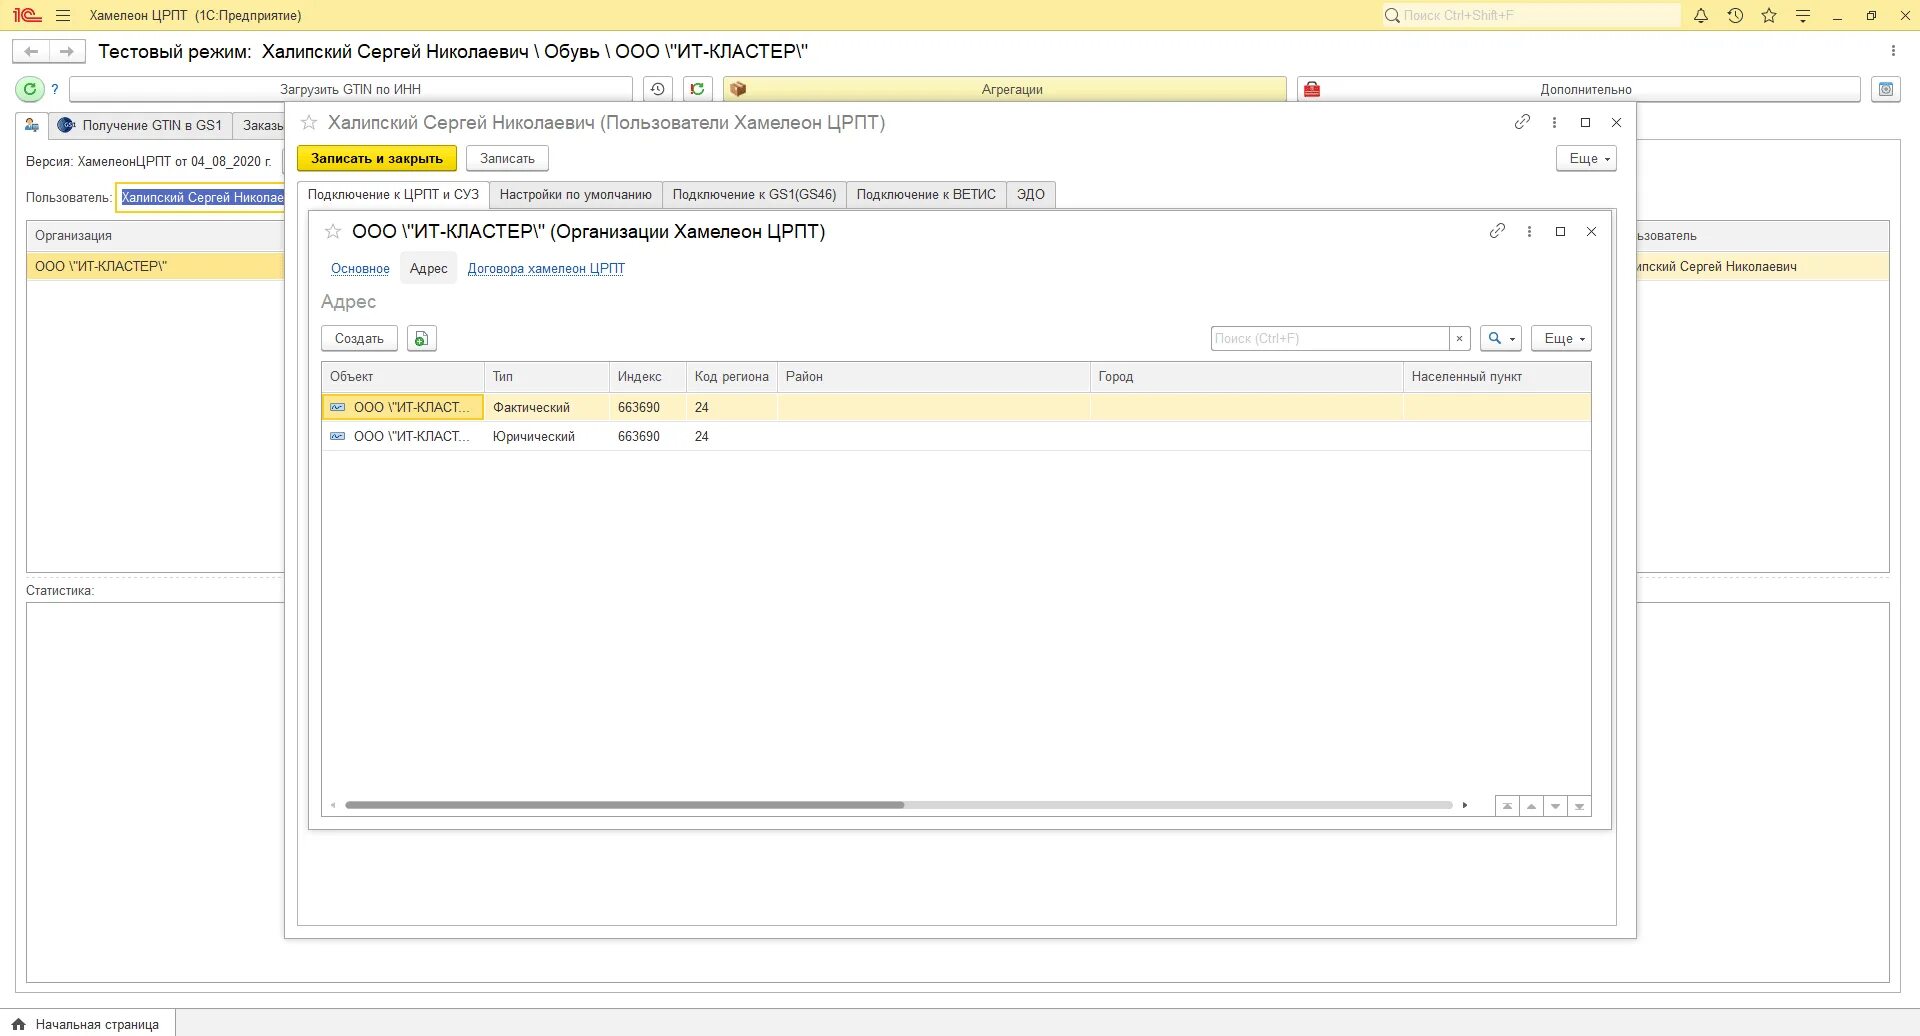Click Записать и закрыть button
1920x1036 pixels.
[377, 158]
